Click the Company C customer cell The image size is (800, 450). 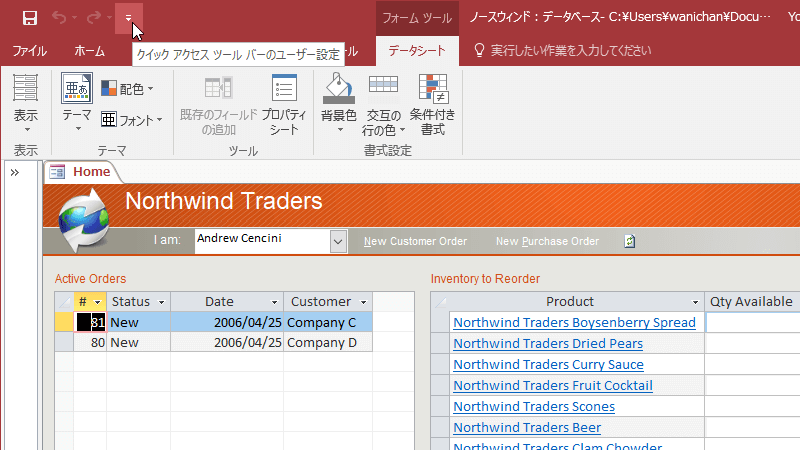[328, 322]
